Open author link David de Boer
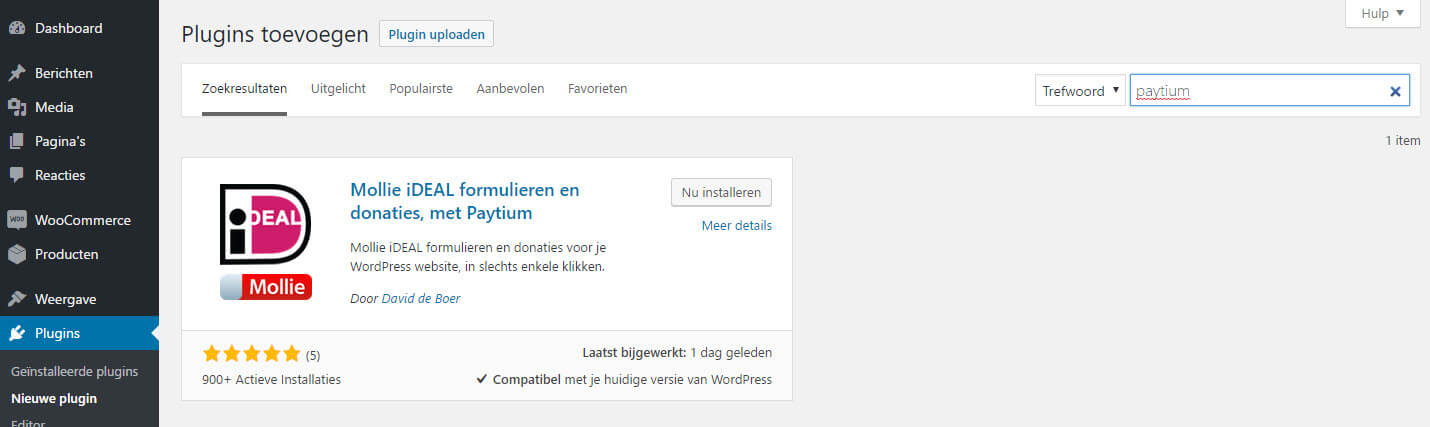The image size is (1430, 427). 421,298
